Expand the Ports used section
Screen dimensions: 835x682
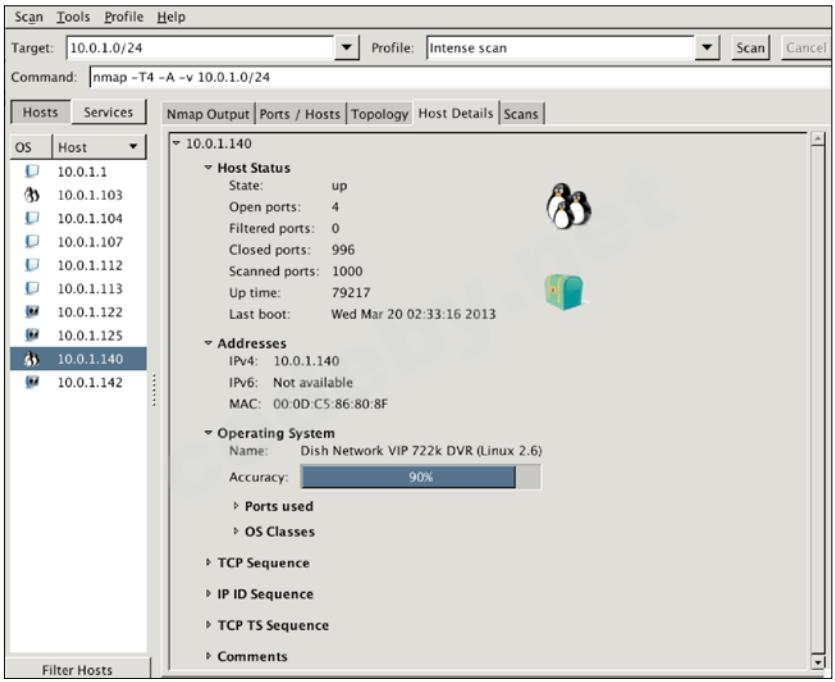236,506
